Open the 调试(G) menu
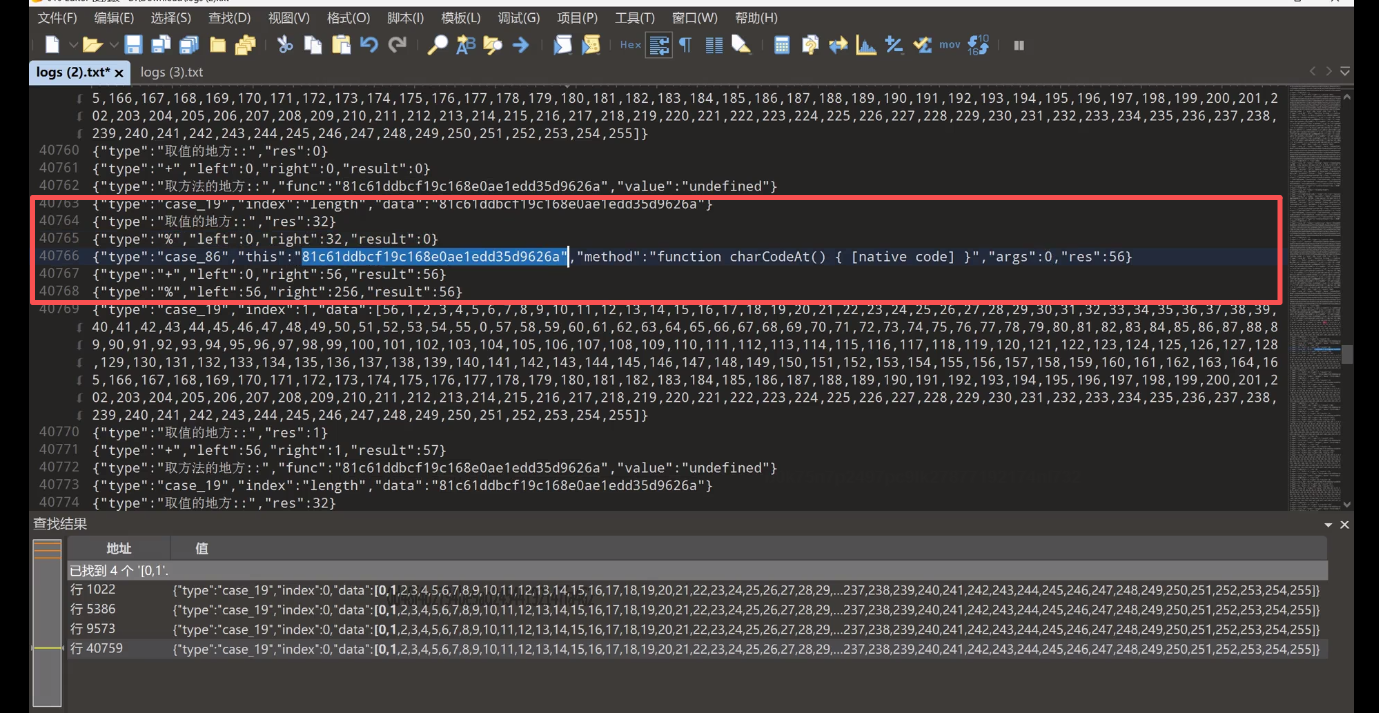The height and width of the screenshot is (713, 1379). (519, 18)
